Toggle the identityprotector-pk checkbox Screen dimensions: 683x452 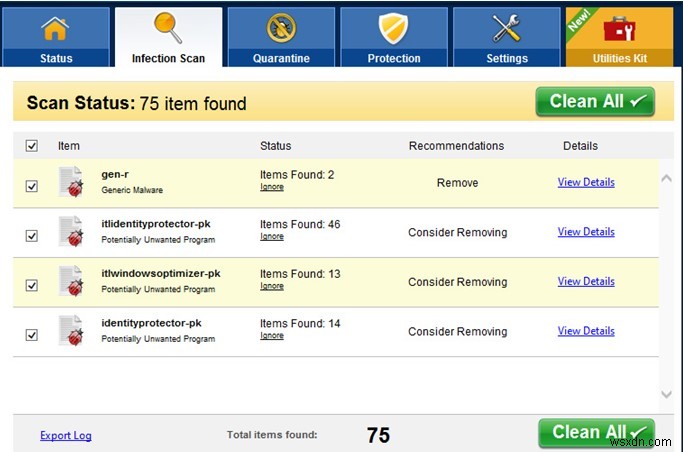31,335
